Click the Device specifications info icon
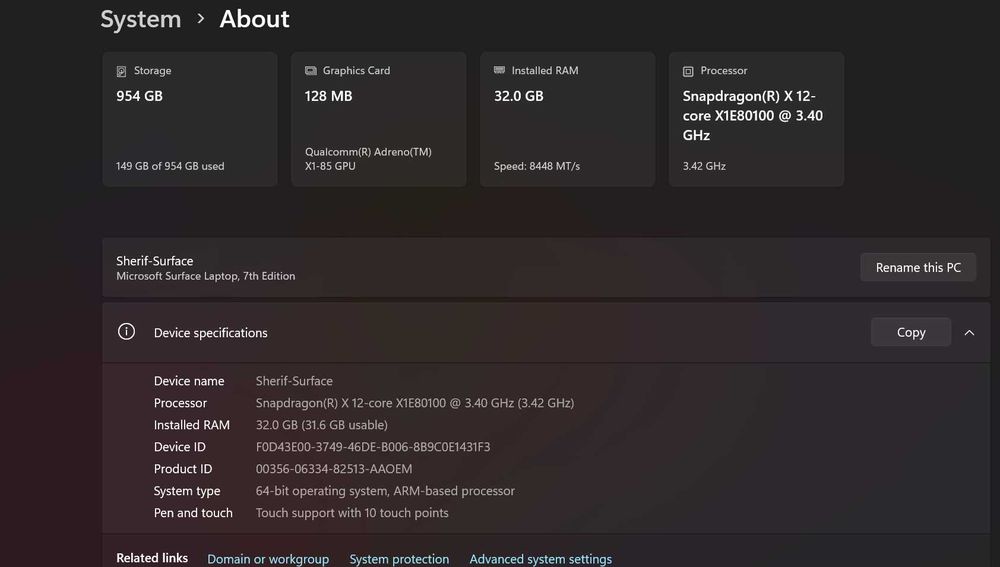This screenshot has height=567, width=1000. (126, 332)
